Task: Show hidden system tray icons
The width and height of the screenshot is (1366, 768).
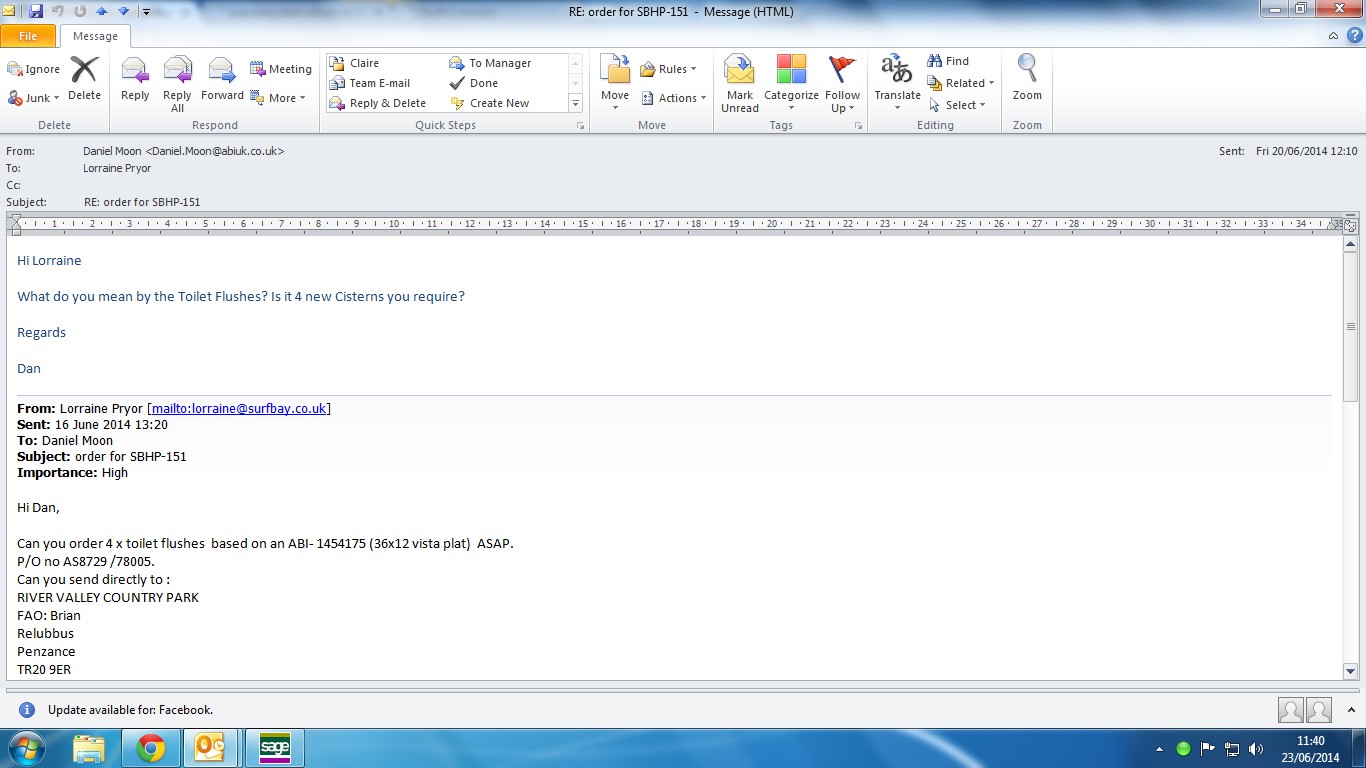Action: [1160, 748]
